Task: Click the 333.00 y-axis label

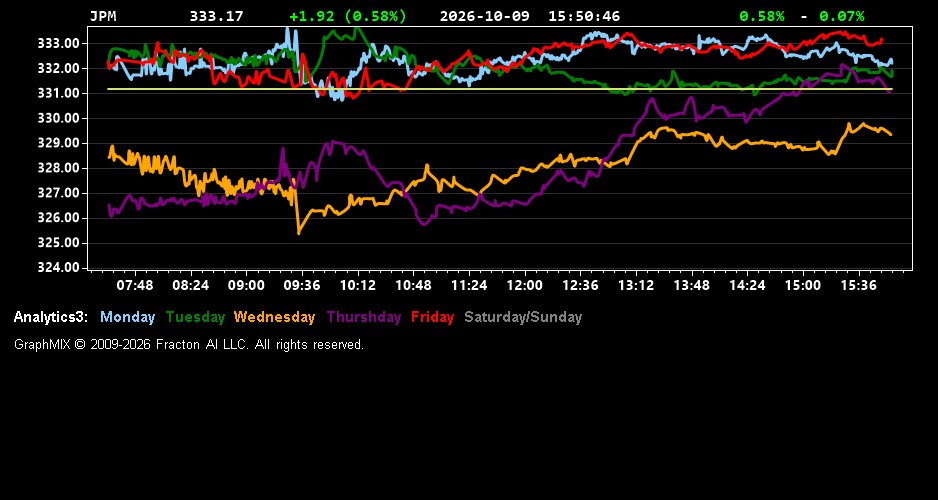Action: coord(59,44)
